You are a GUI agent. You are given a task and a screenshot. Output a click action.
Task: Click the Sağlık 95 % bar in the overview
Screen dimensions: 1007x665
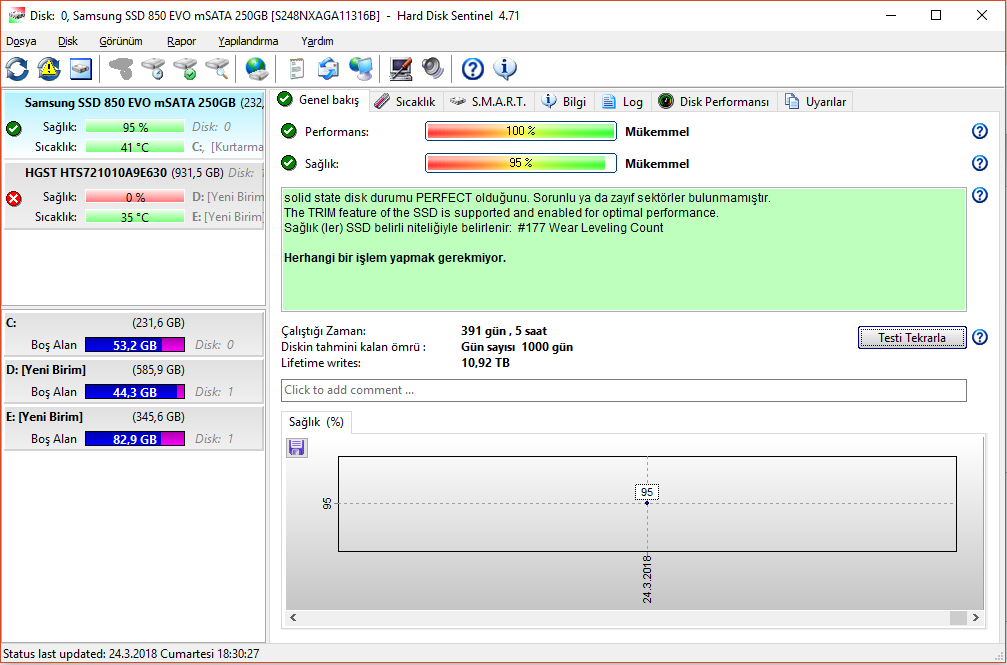coord(521,163)
